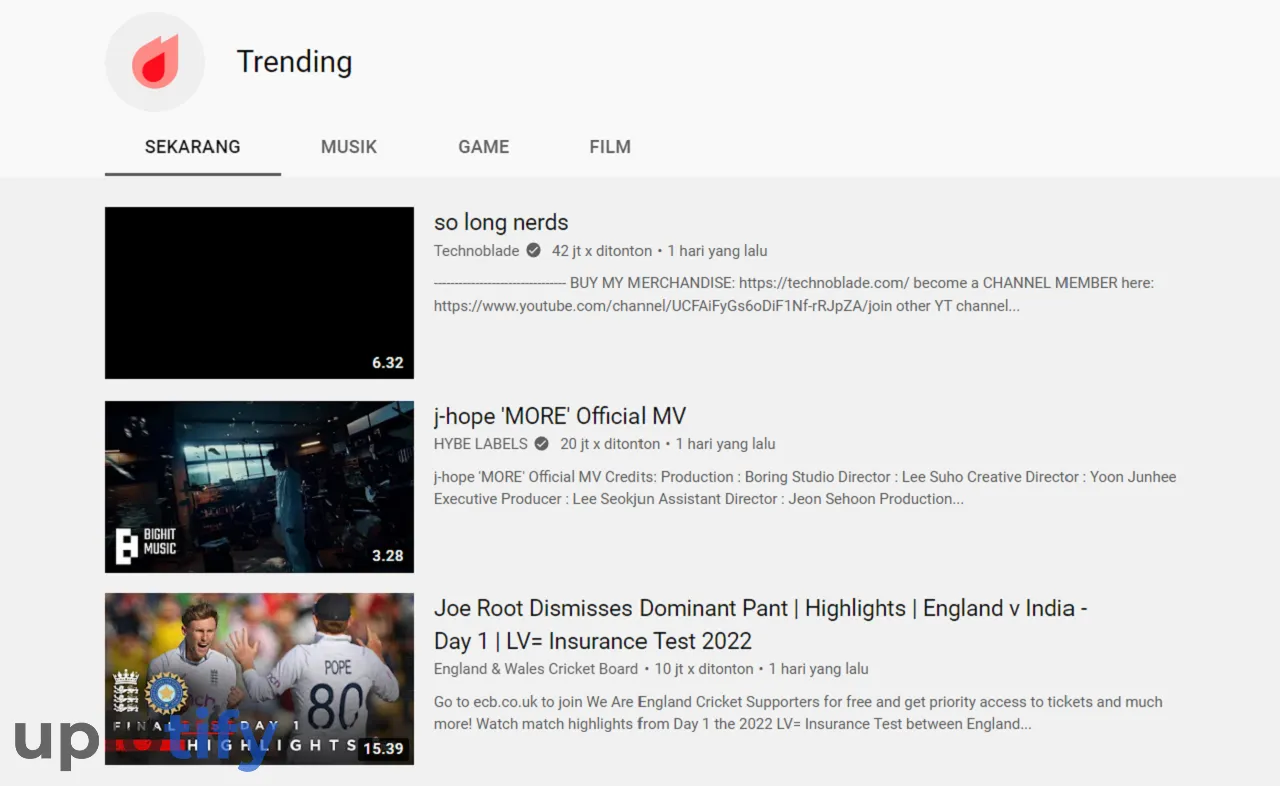Click Technoblade's verified checkmark badge
This screenshot has height=786, width=1280.
(534, 250)
